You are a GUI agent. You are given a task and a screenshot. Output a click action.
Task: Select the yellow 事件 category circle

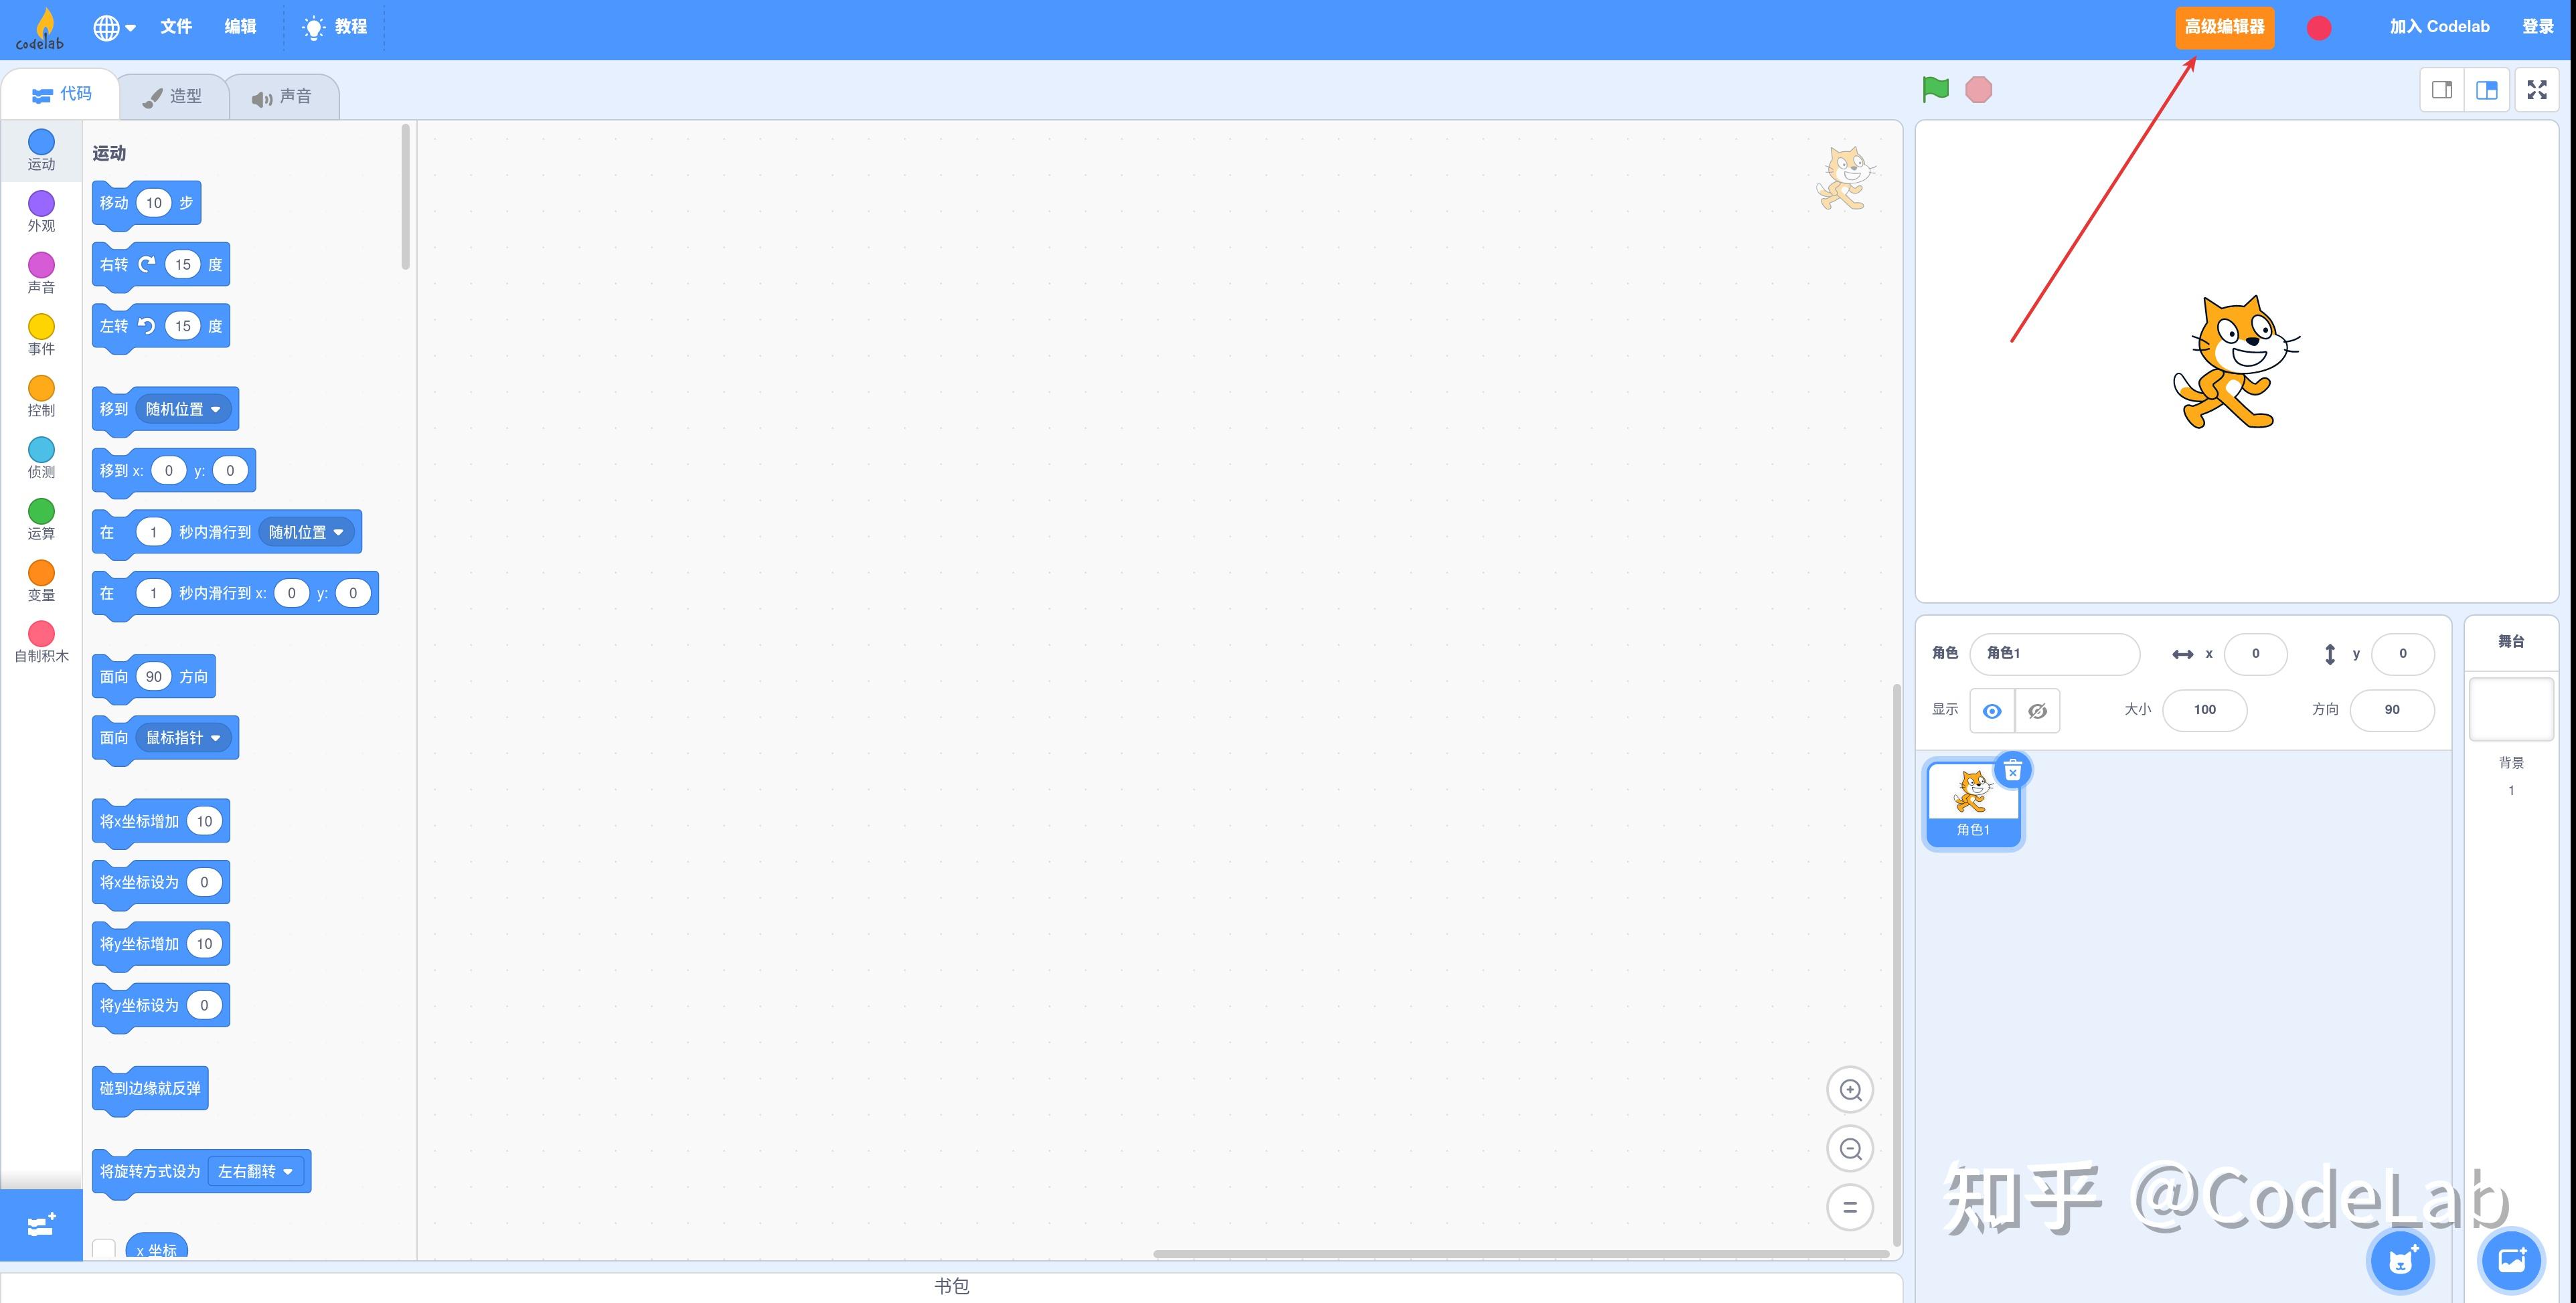tap(41, 327)
